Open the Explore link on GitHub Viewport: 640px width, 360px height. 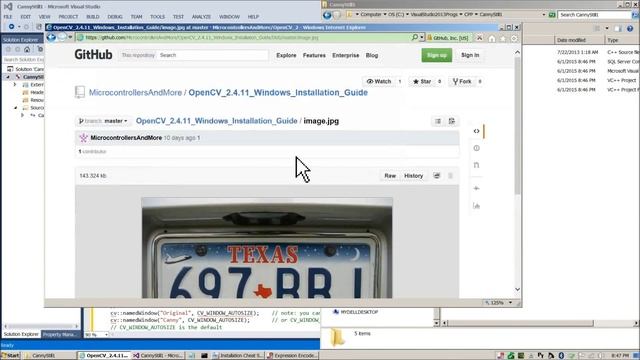[286, 55]
